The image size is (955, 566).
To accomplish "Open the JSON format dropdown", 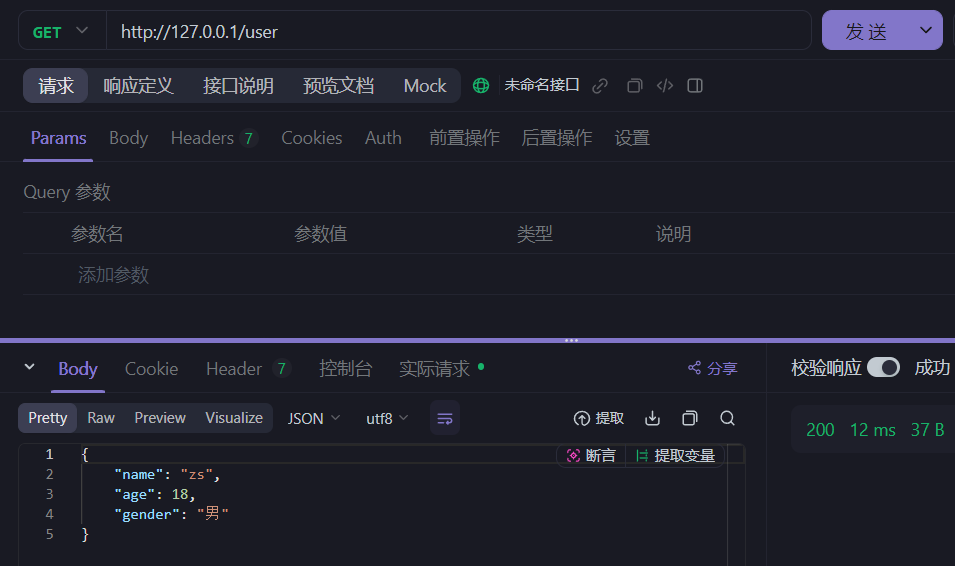I will [x=314, y=419].
